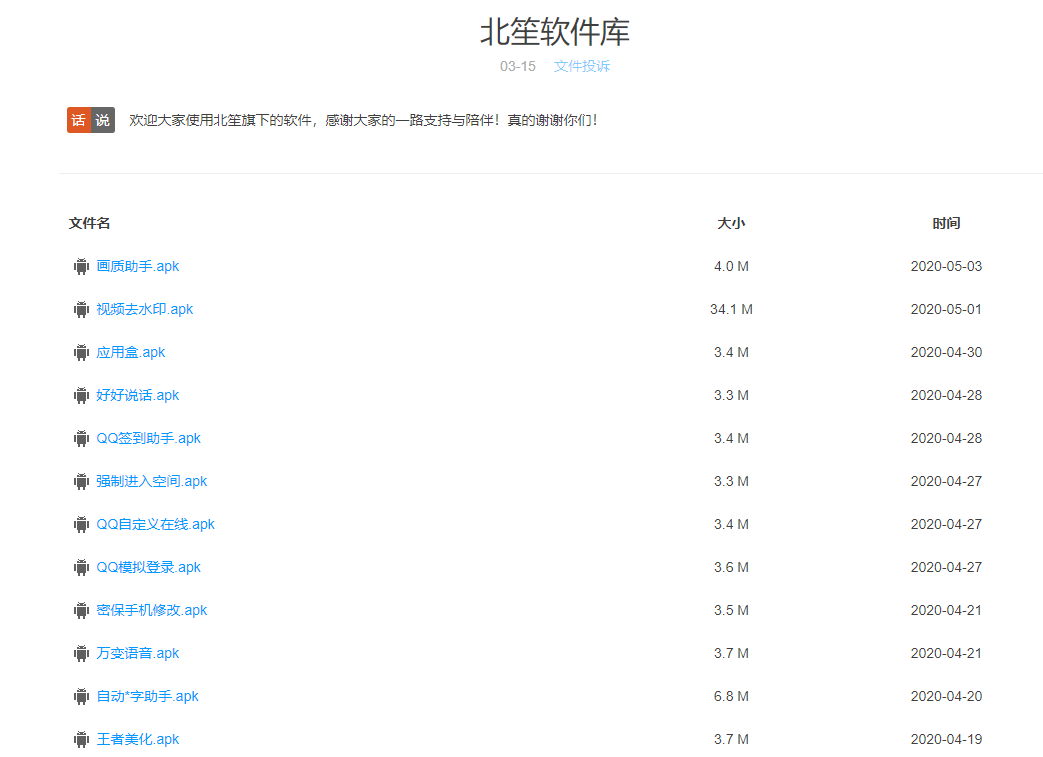1043x757 pixels.
Task: Download QQ签到助手.apk
Action: click(x=148, y=438)
